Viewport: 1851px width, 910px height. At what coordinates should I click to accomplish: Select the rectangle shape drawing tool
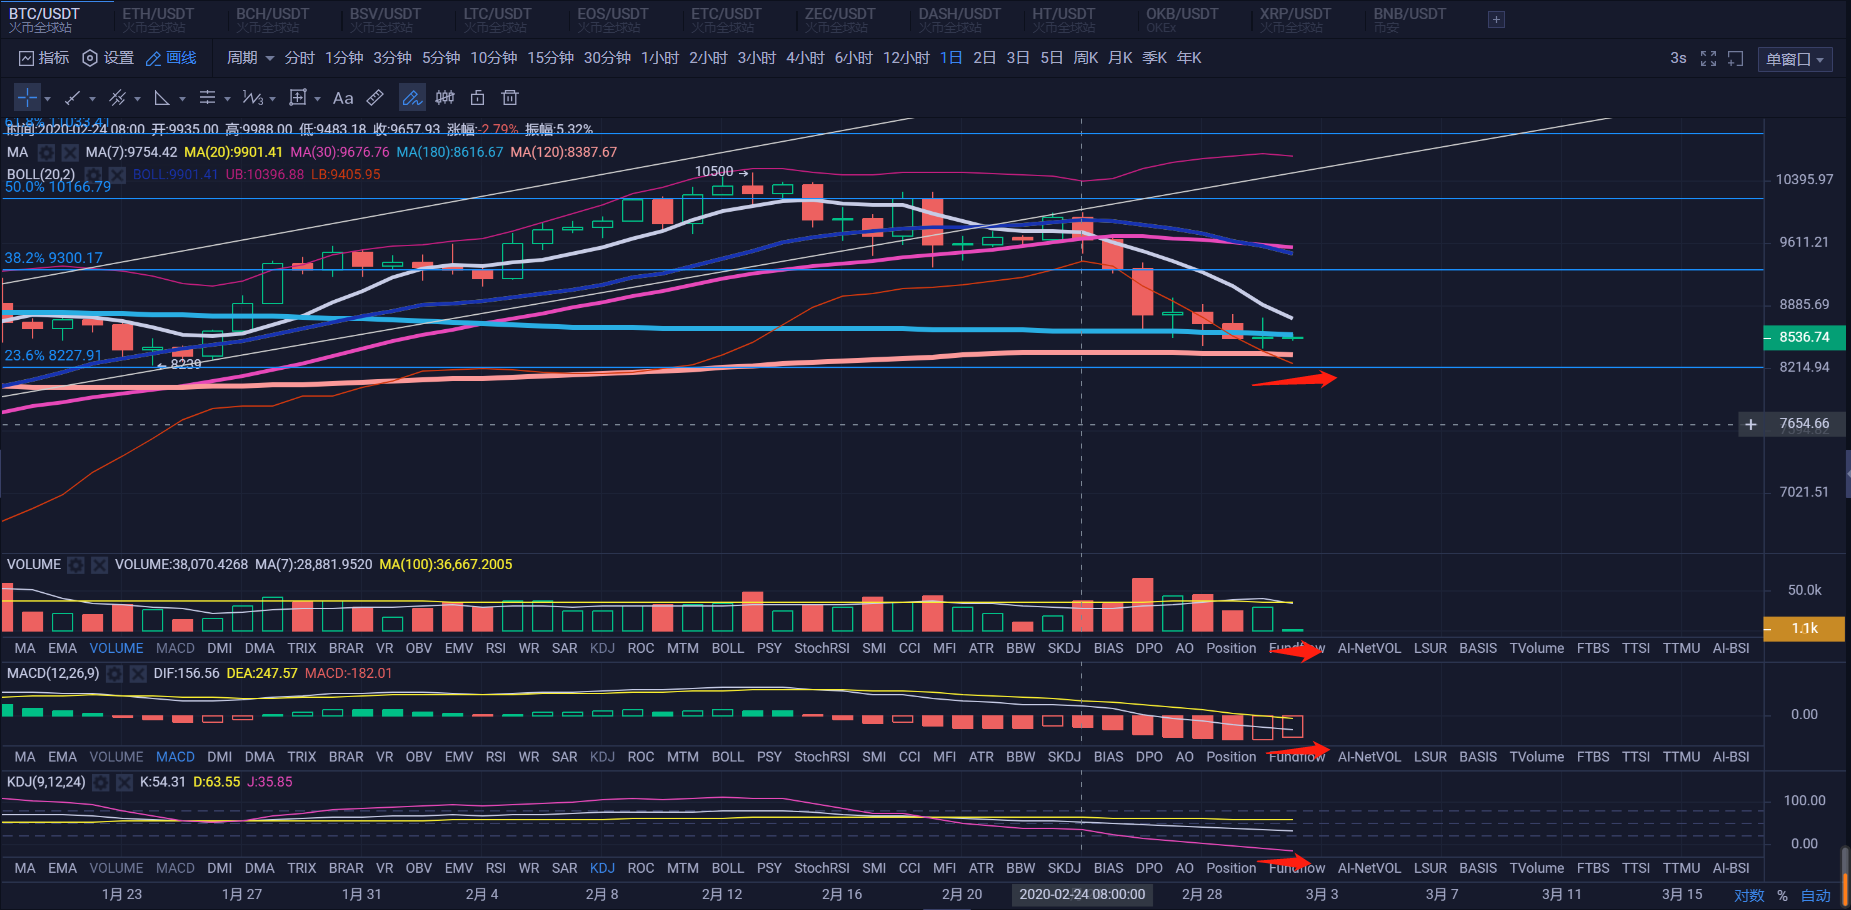297,98
